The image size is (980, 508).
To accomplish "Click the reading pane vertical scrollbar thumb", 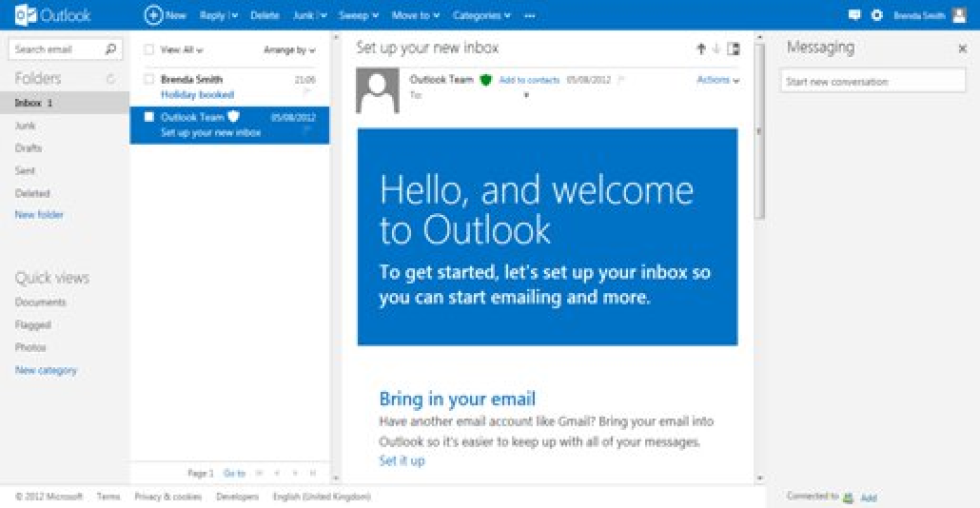I will click(759, 131).
